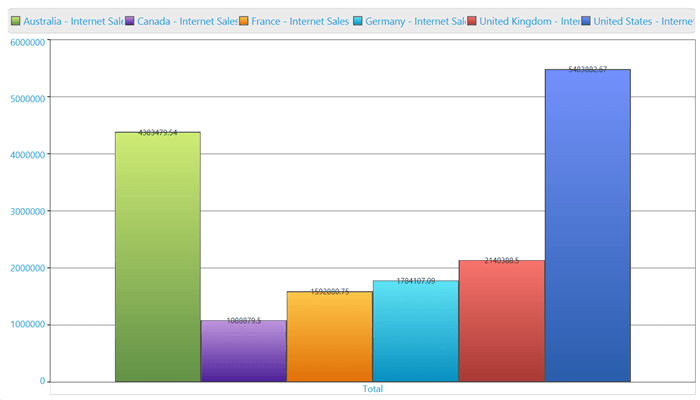Click the green Australia legend swatch
Image resolution: width=700 pixels, height=400 pixels.
16,21
